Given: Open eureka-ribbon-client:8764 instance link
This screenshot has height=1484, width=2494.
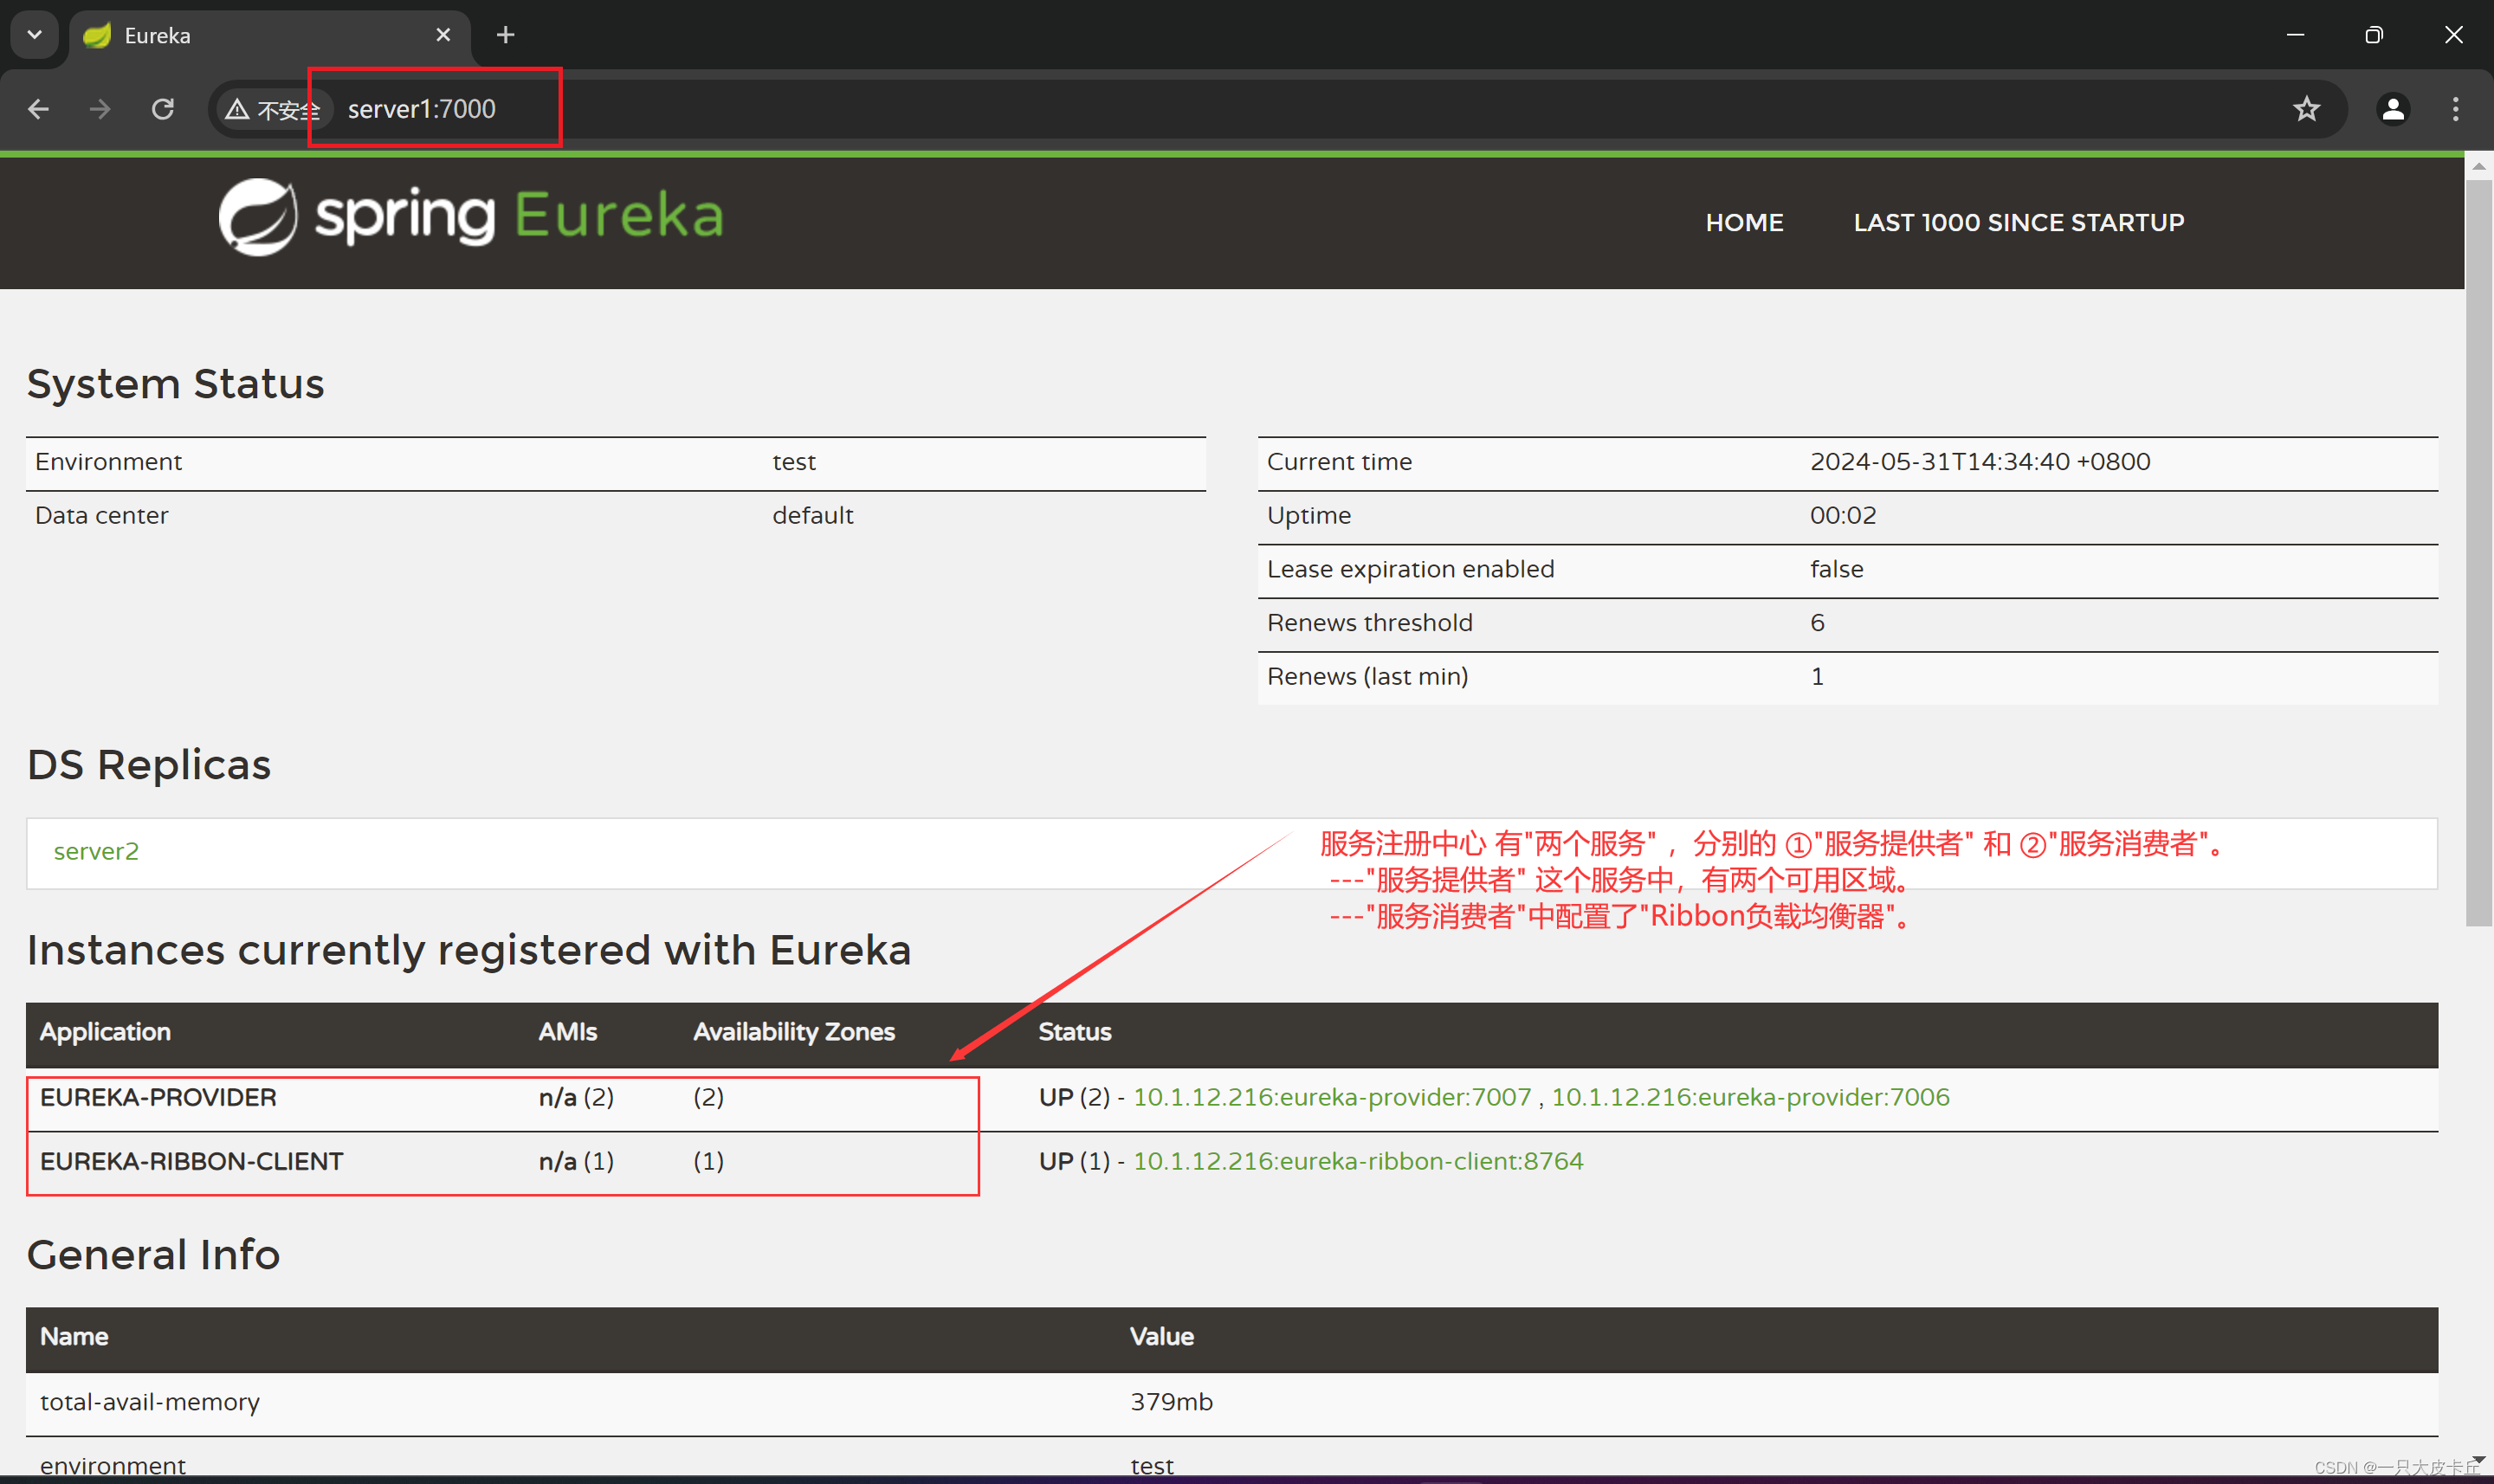Looking at the screenshot, I should [1358, 1161].
